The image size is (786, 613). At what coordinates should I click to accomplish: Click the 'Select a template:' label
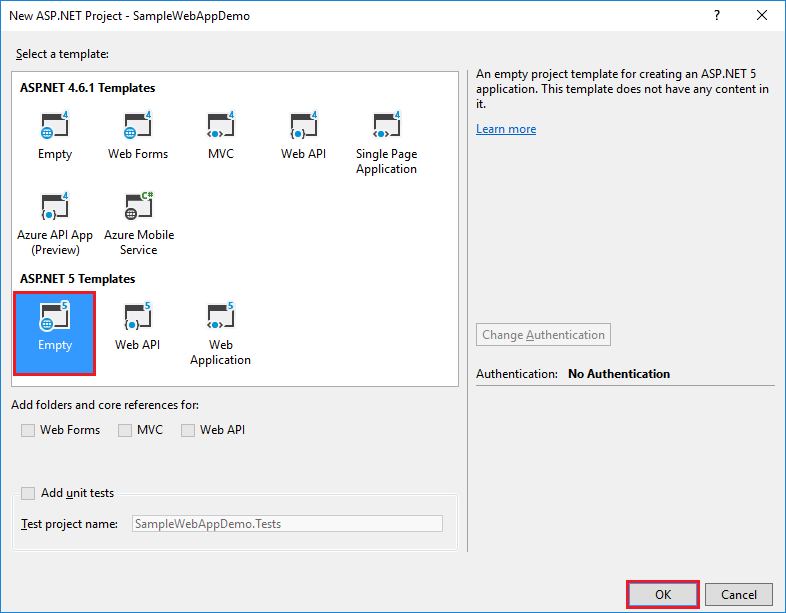tap(62, 54)
